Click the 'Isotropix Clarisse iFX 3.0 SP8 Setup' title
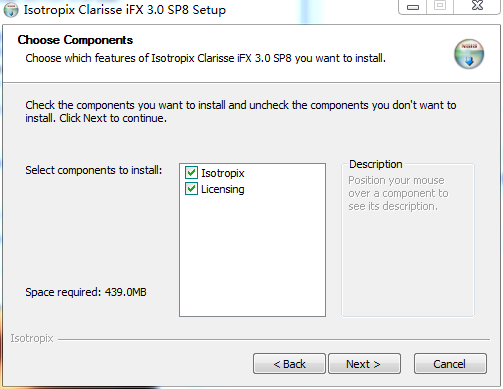The height and width of the screenshot is (389, 503). [125, 10]
